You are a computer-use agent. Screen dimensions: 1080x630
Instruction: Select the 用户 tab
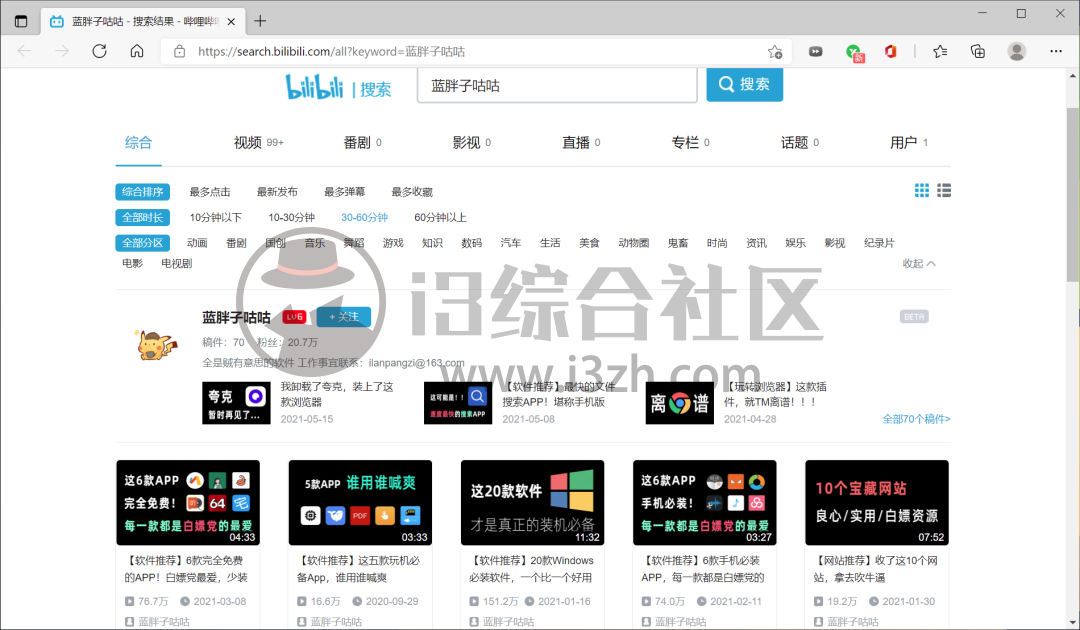click(908, 143)
